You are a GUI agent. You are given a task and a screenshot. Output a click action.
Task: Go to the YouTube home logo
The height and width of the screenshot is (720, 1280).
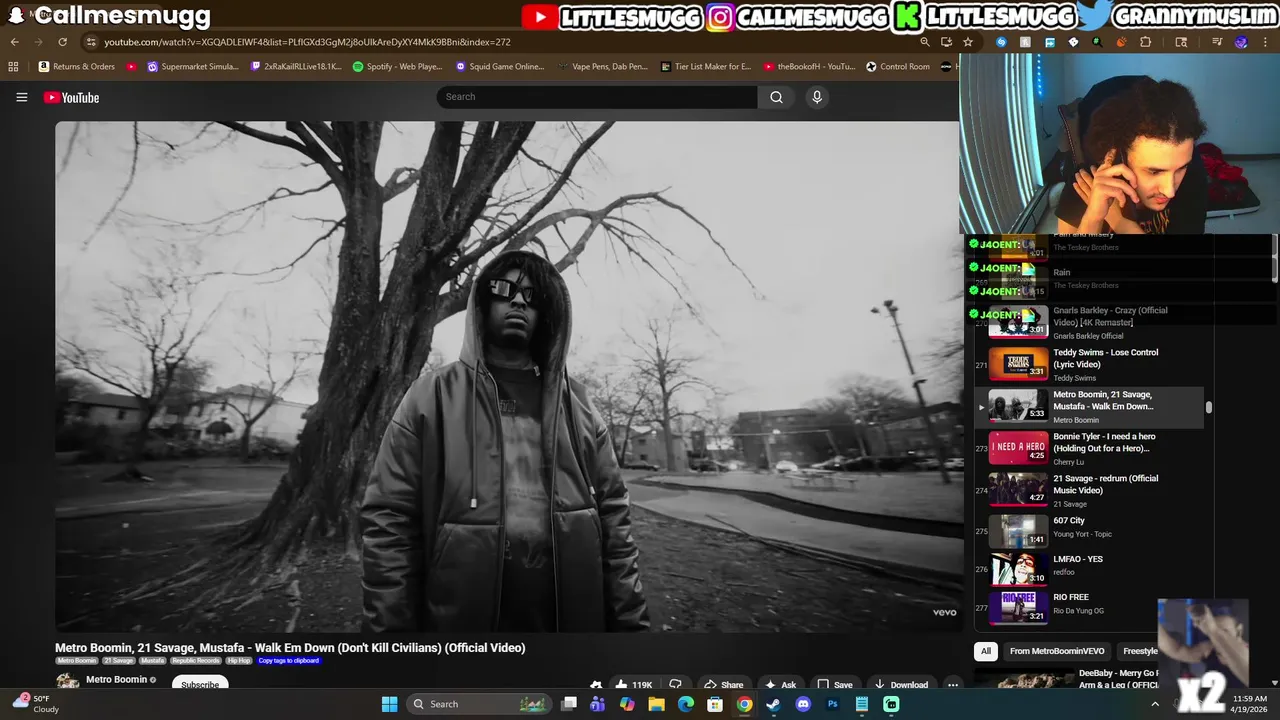coord(71,97)
